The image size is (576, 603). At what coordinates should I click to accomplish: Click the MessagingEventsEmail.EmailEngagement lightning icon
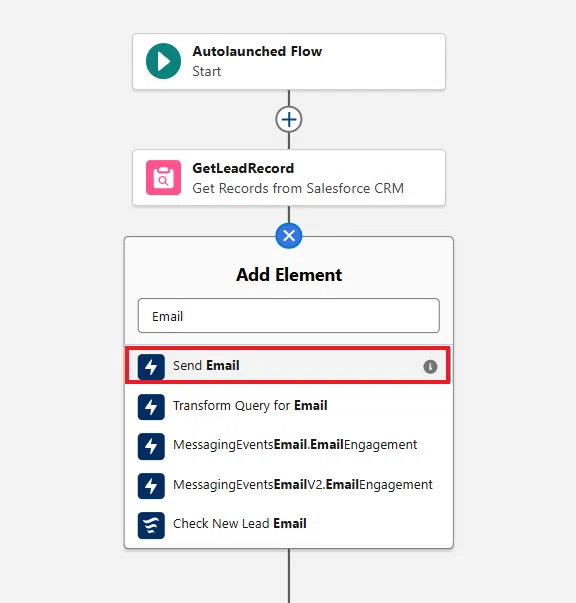pyautogui.click(x=151, y=446)
